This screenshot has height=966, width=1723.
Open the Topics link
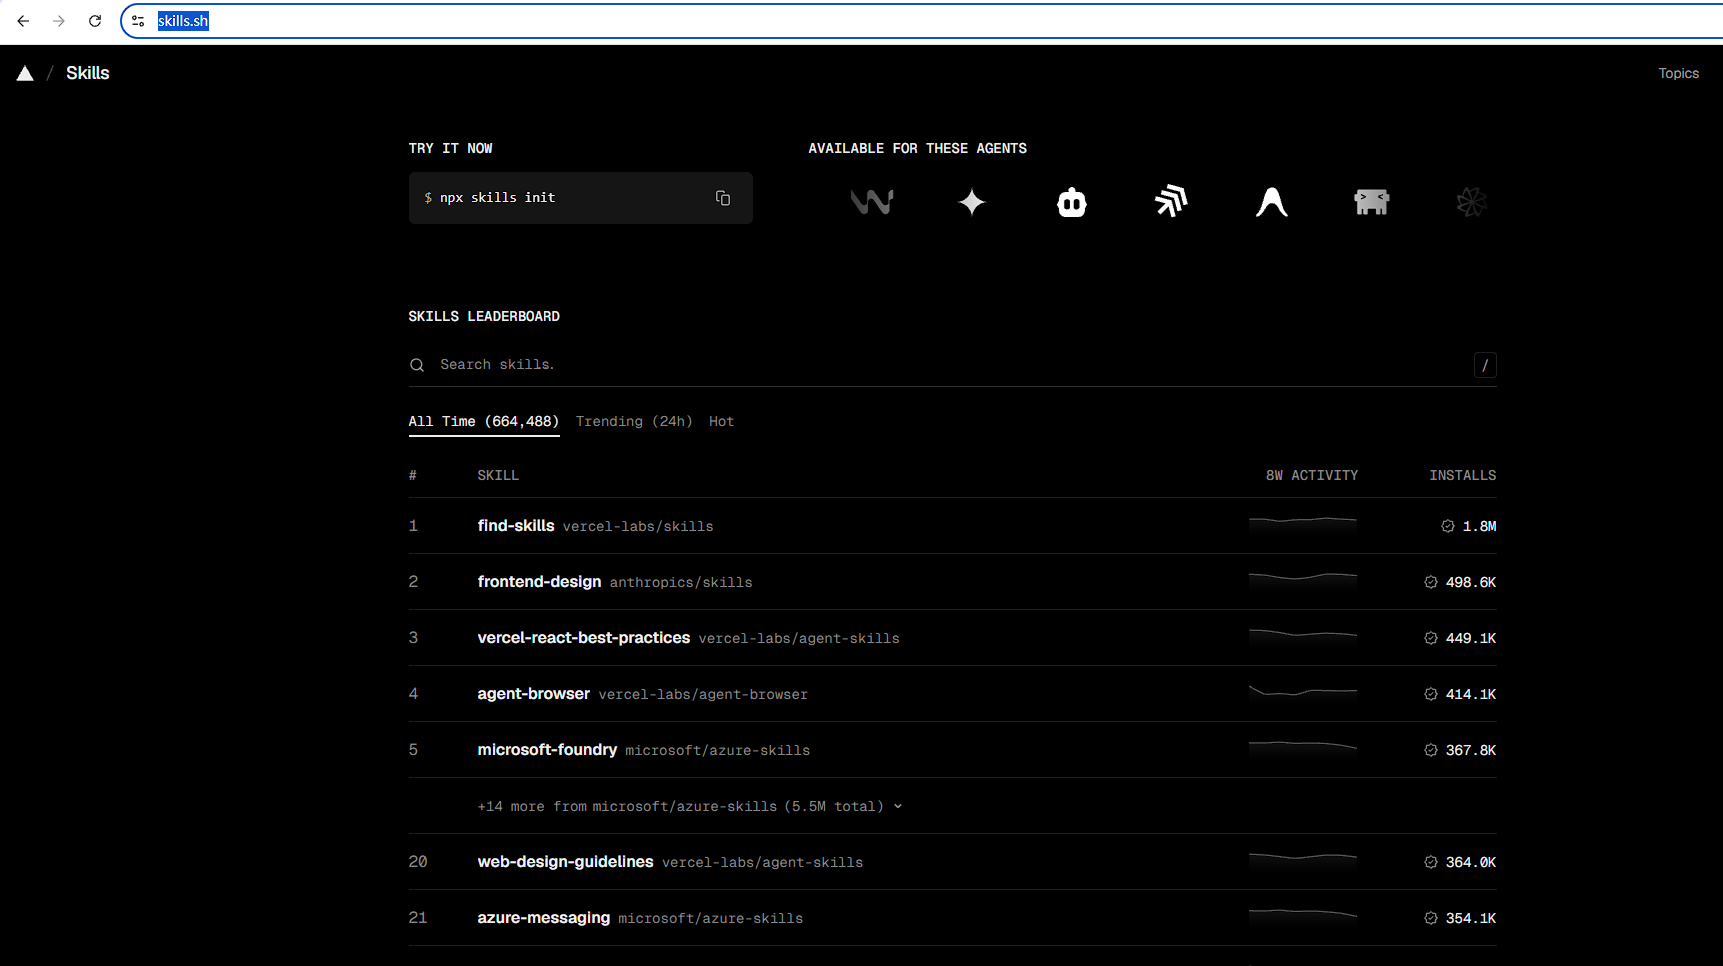pyautogui.click(x=1678, y=73)
